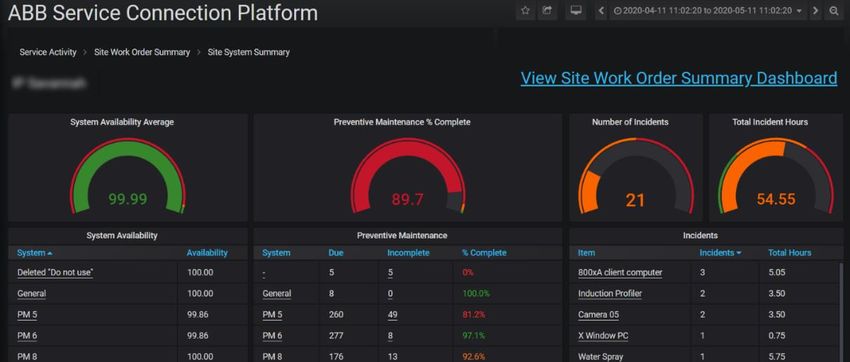Open Preventive Maintenance table panel title
This screenshot has width=850, height=362.
[x=402, y=236]
